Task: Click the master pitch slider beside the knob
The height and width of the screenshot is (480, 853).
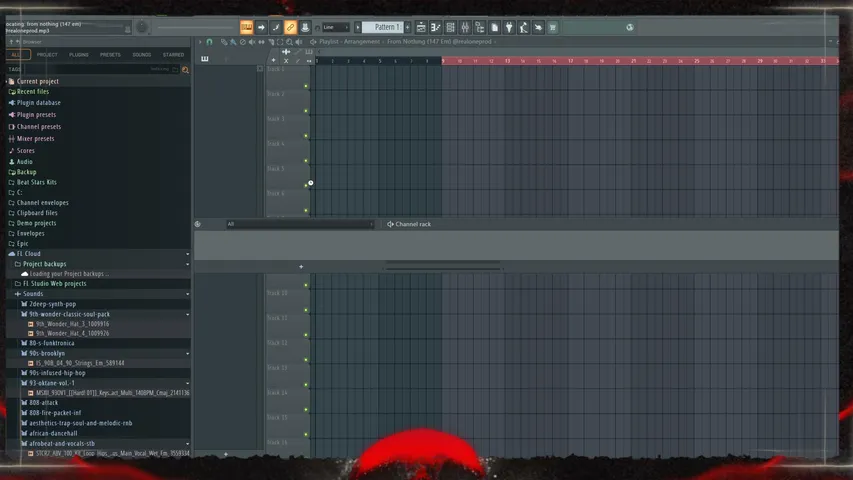Action: (195, 27)
